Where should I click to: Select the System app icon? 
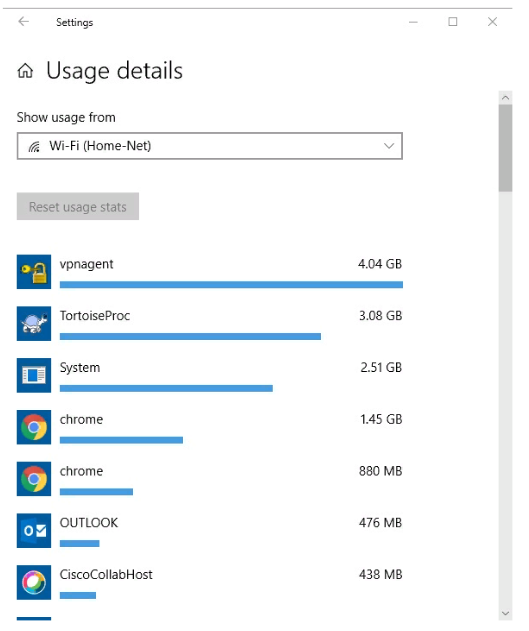pos(34,375)
